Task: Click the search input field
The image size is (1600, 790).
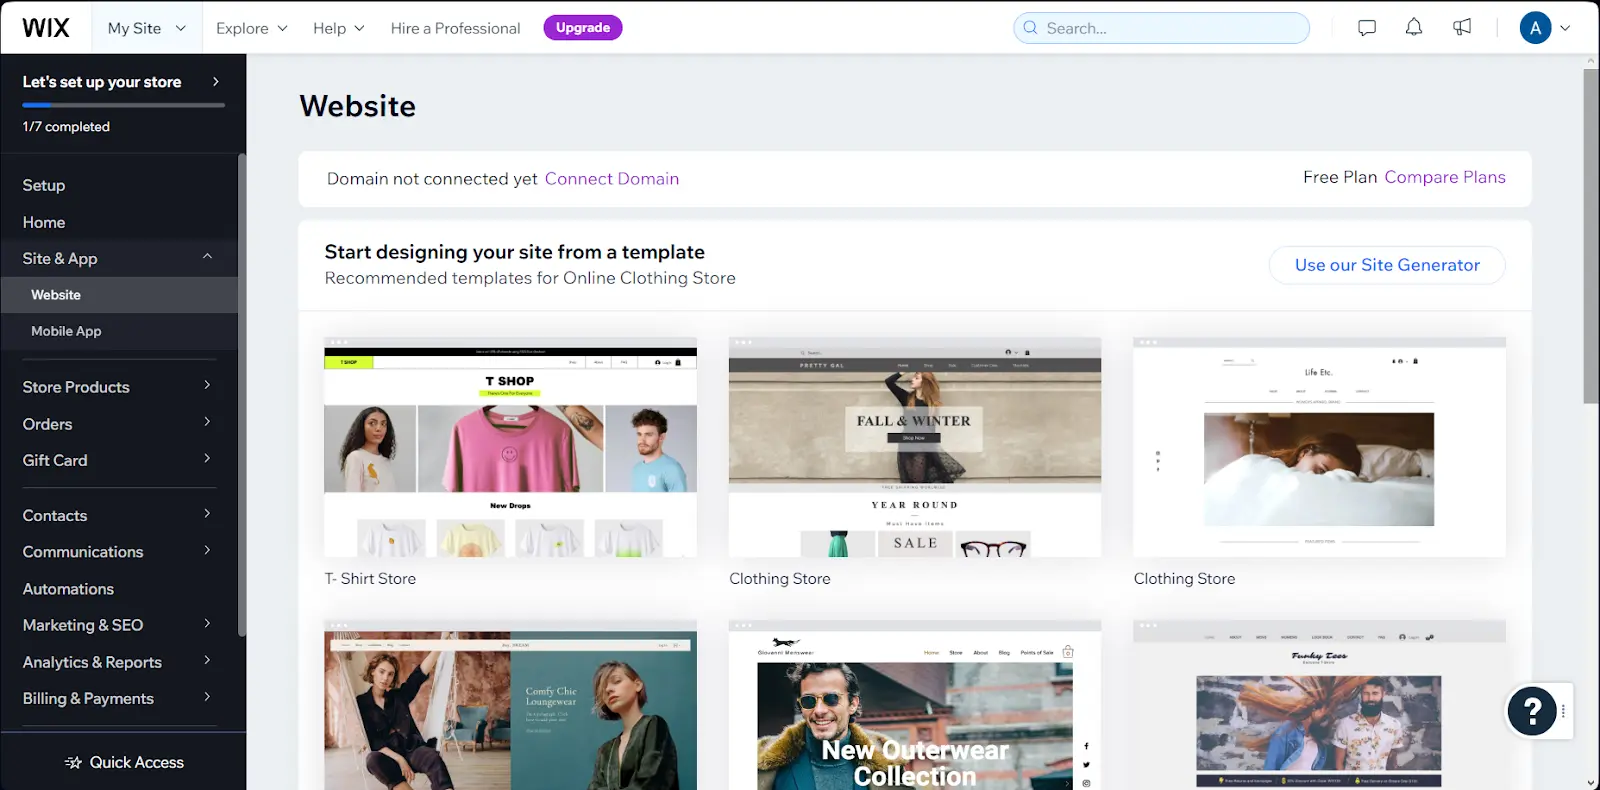Action: tap(1161, 28)
